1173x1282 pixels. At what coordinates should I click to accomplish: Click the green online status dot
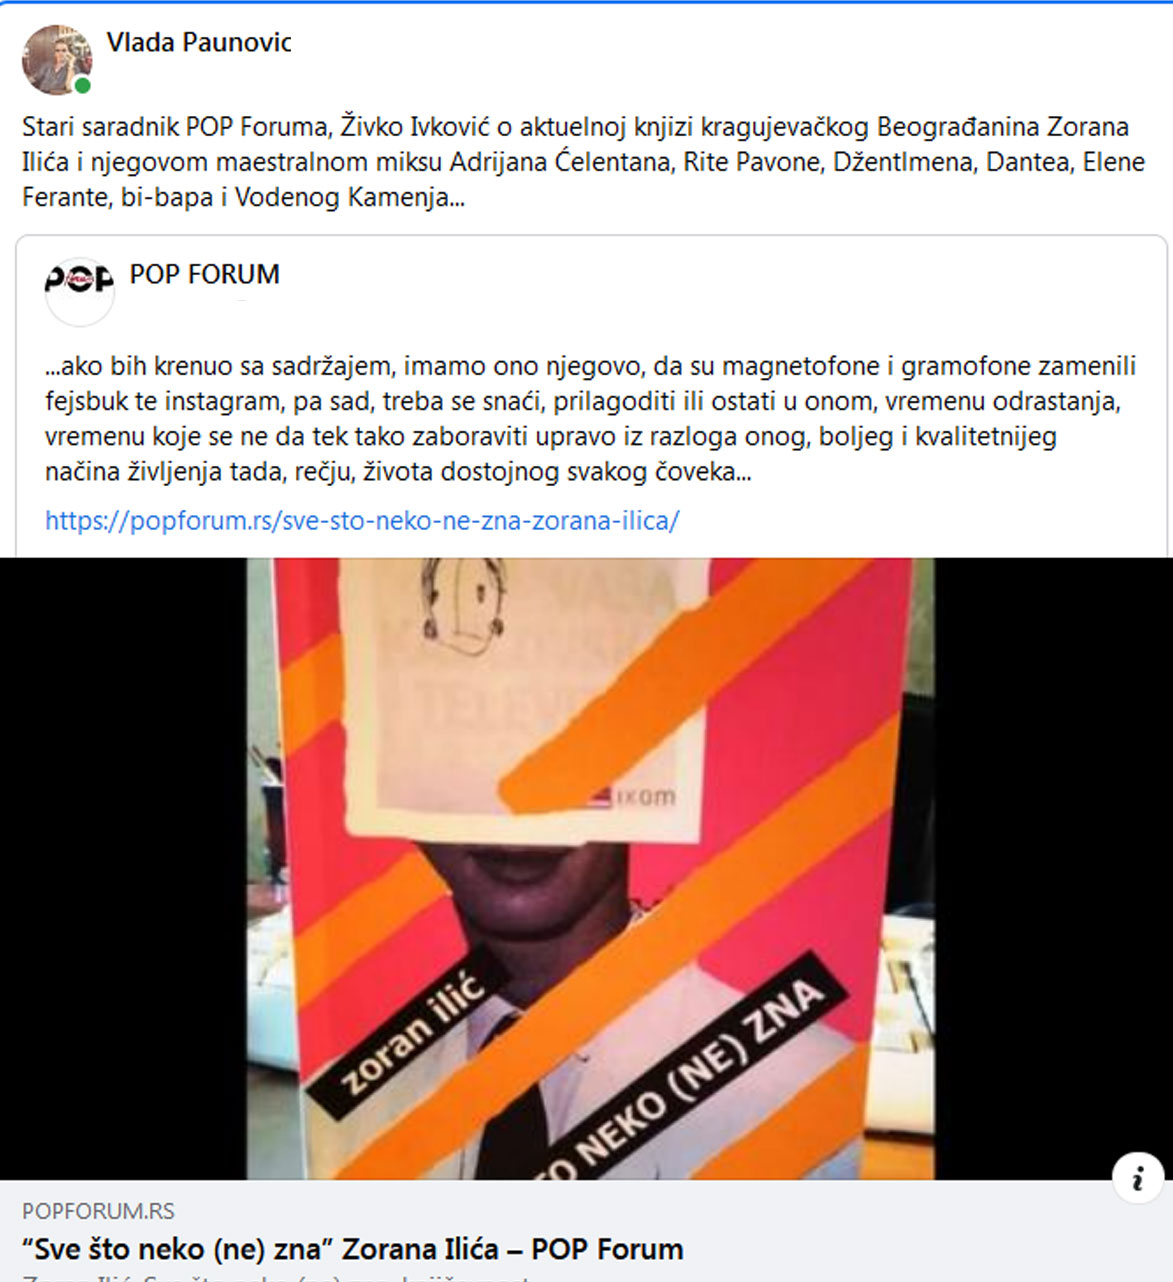[83, 86]
